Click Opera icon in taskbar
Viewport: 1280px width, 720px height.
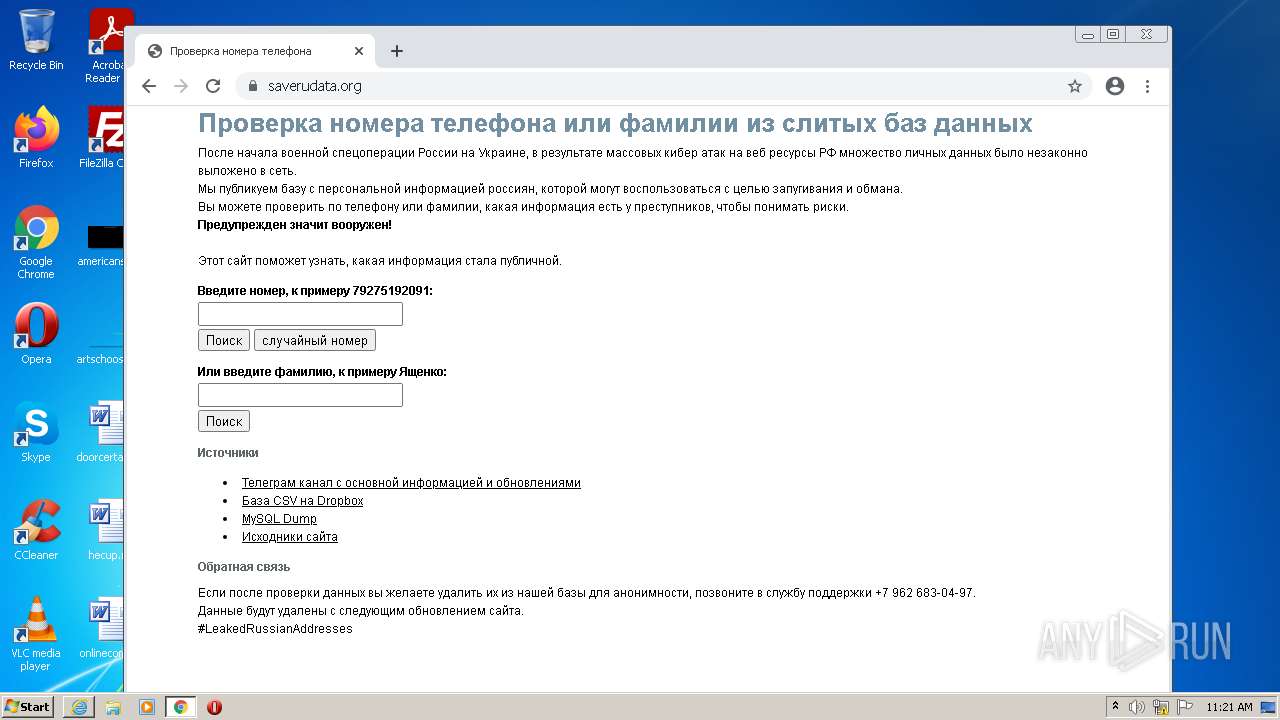click(x=214, y=707)
